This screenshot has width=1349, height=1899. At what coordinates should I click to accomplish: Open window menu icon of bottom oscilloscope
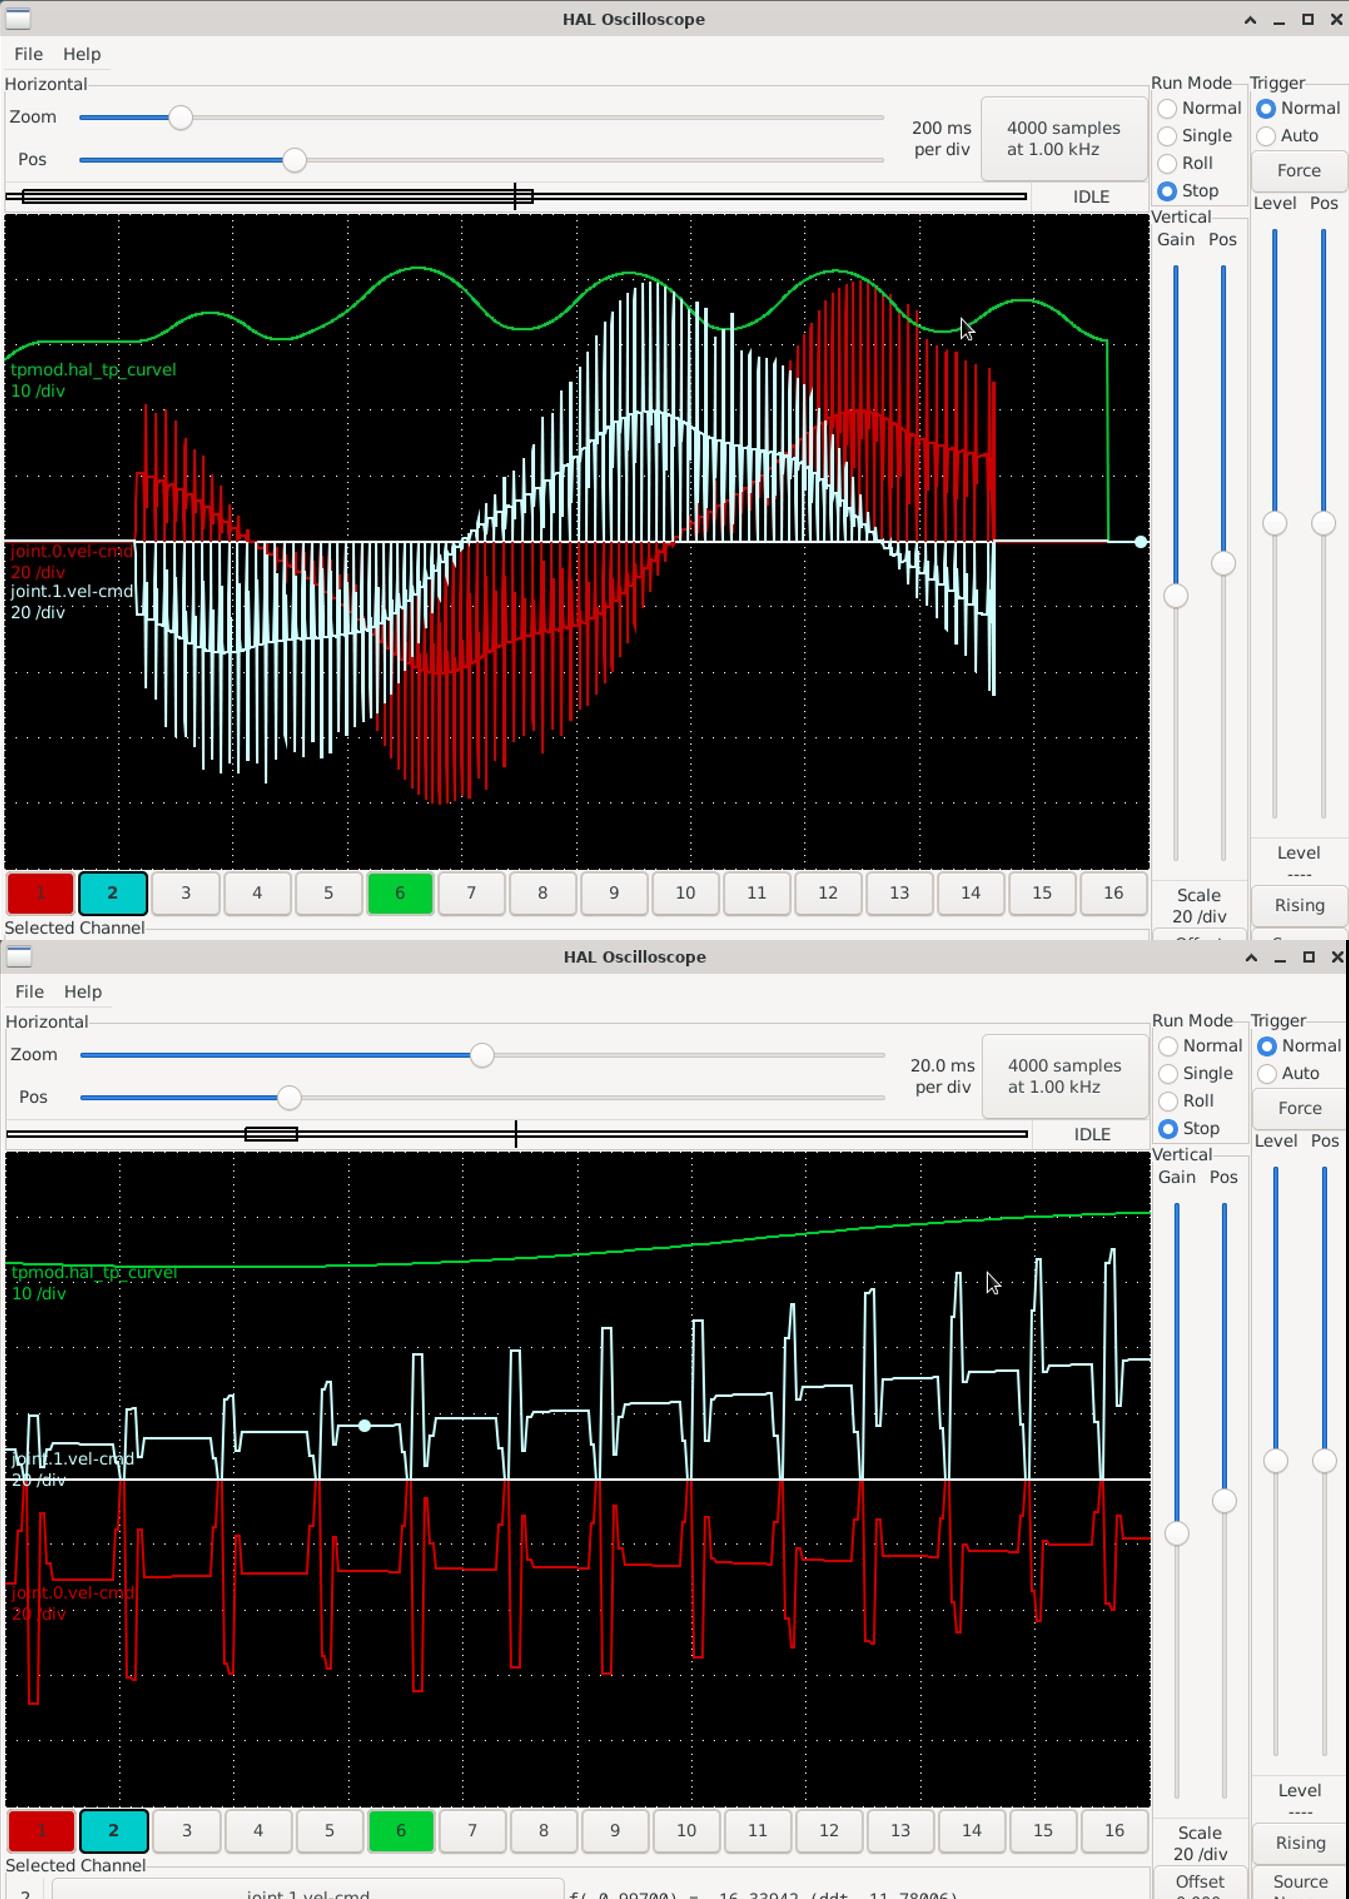19,957
